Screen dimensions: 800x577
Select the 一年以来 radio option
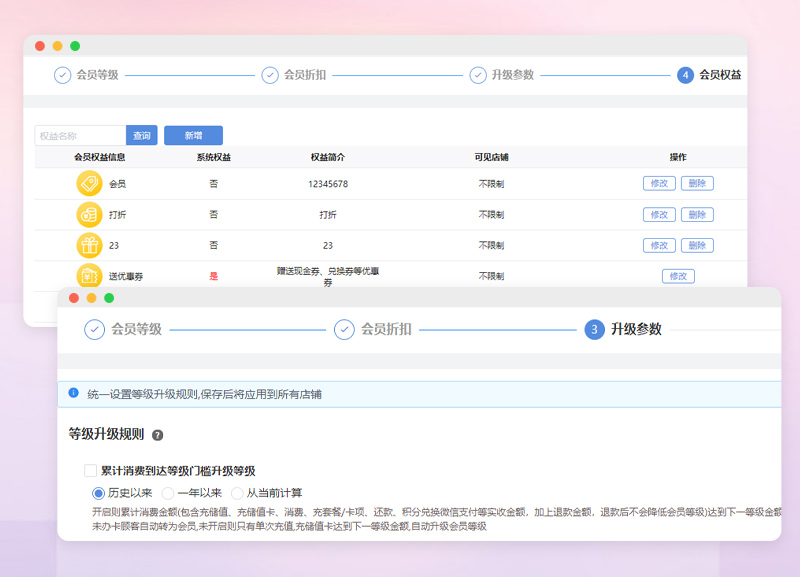click(x=167, y=493)
